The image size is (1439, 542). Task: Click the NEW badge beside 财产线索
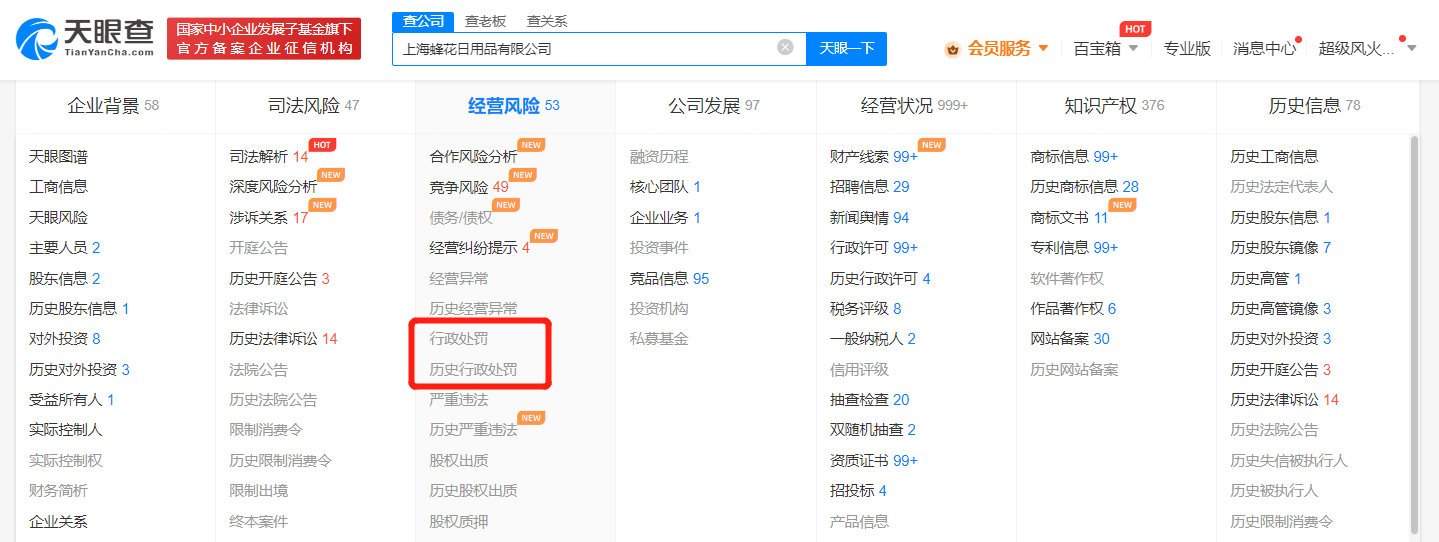pos(931,145)
